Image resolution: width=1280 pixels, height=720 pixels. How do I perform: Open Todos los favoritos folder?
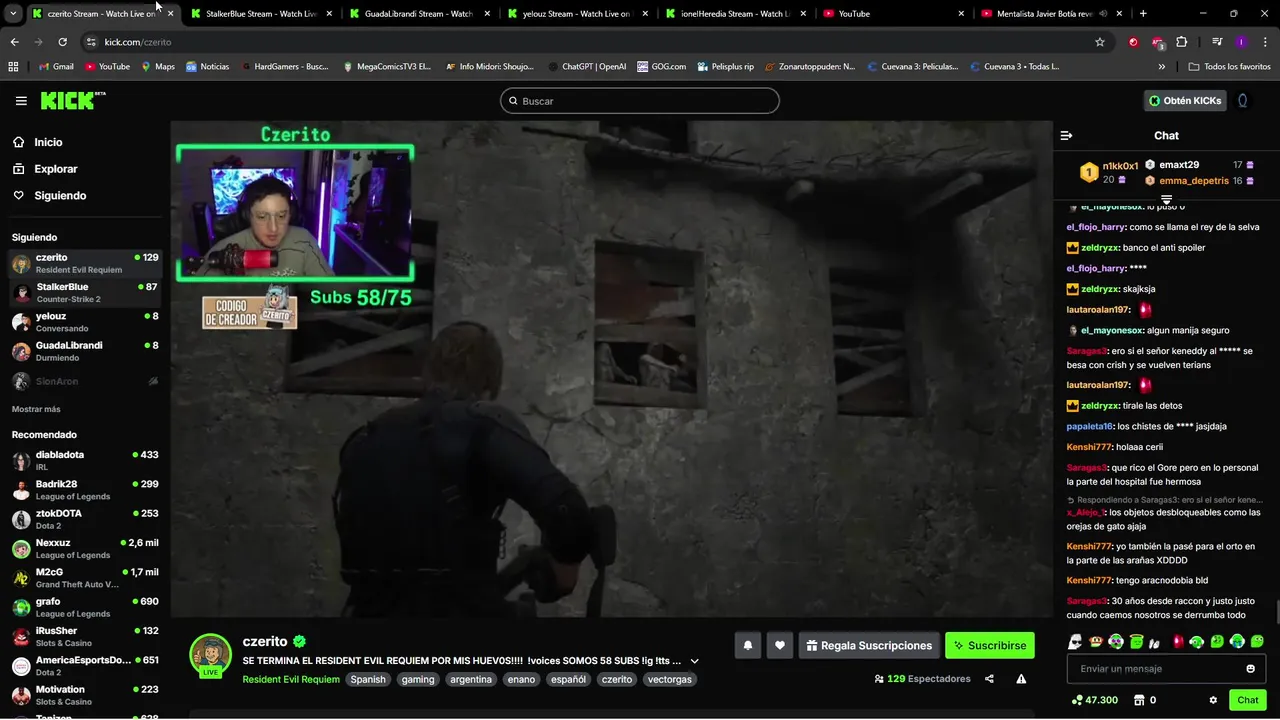point(1229,67)
